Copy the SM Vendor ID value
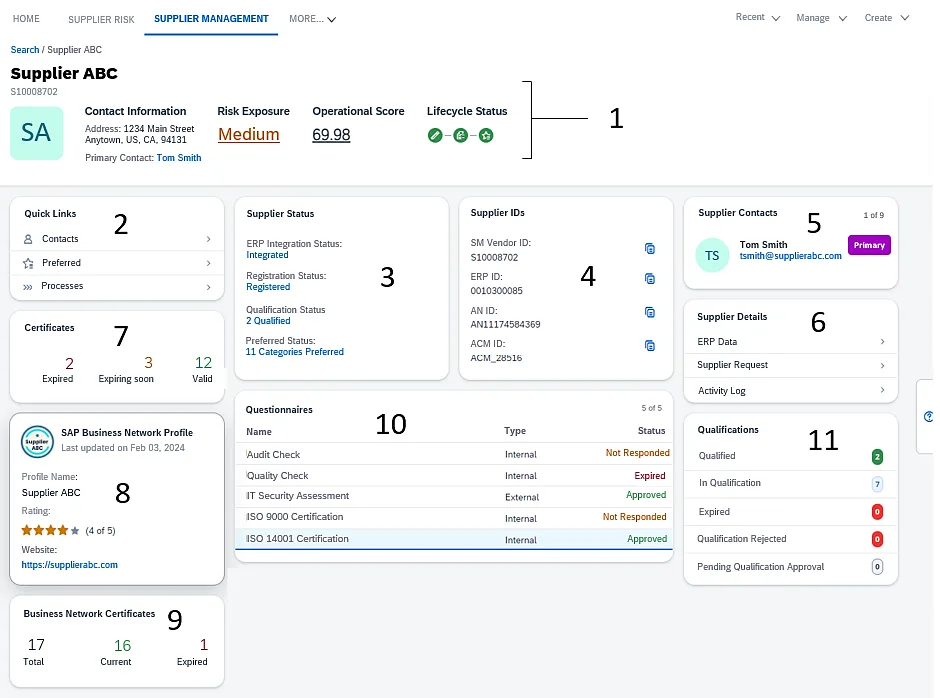This screenshot has width=940, height=698. point(650,248)
